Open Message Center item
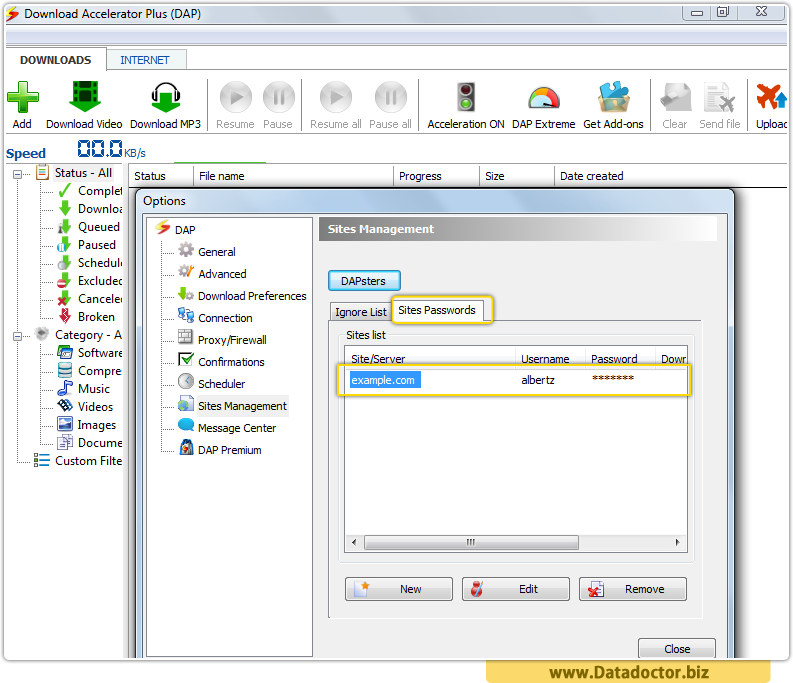The image size is (793, 683). (x=237, y=428)
